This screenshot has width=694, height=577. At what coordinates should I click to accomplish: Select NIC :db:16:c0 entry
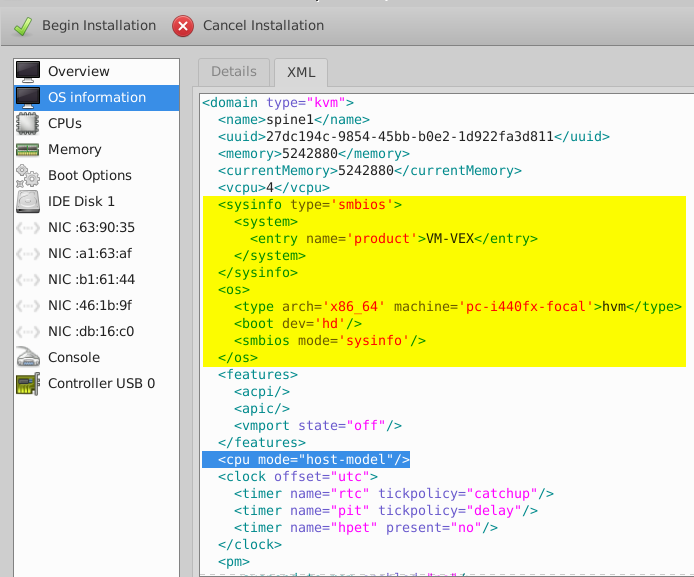pos(90,332)
